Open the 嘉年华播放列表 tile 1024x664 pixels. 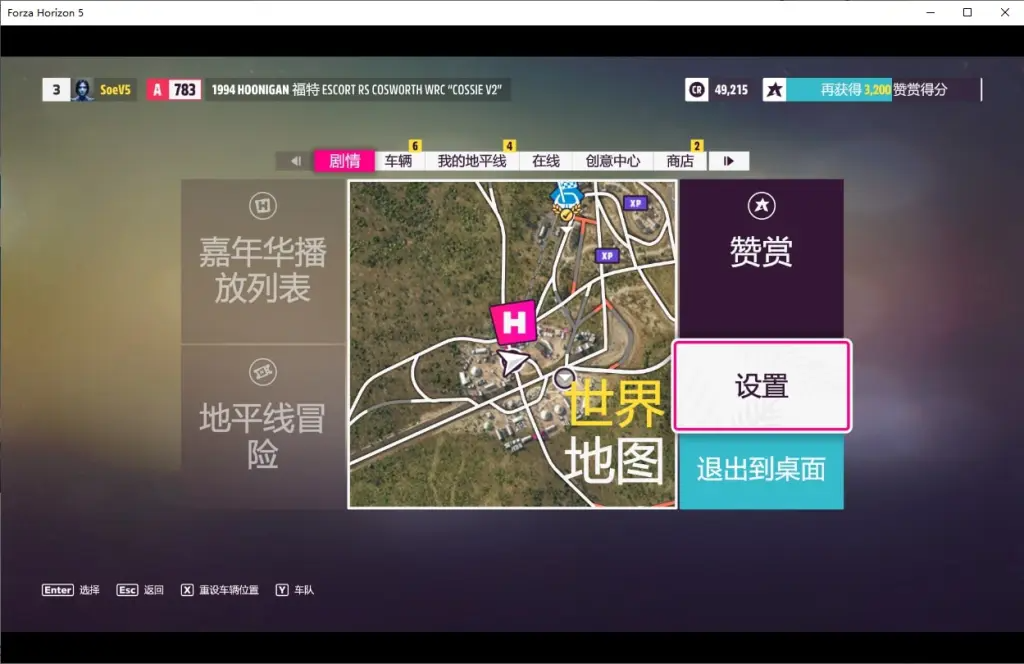(x=263, y=261)
